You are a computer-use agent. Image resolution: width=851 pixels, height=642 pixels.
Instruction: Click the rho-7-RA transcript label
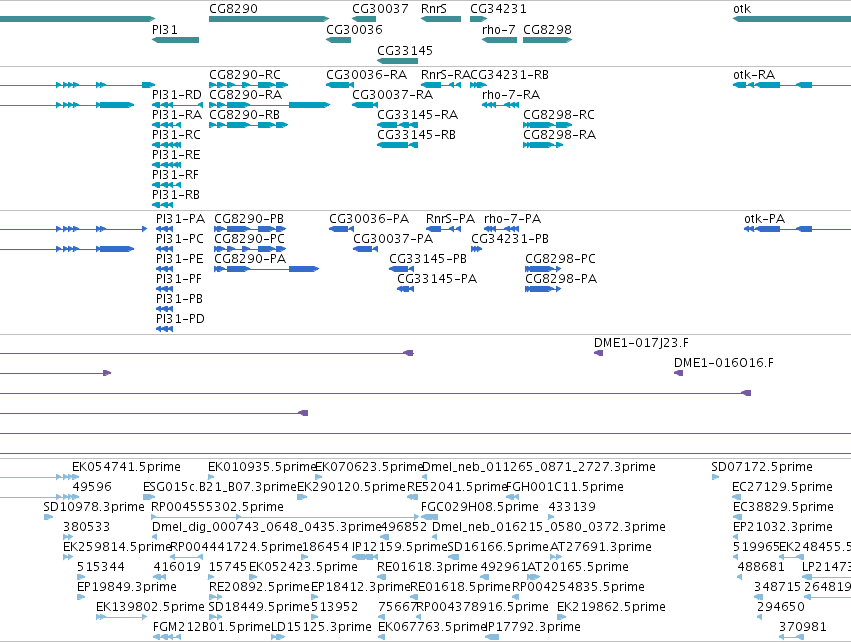(511, 94)
